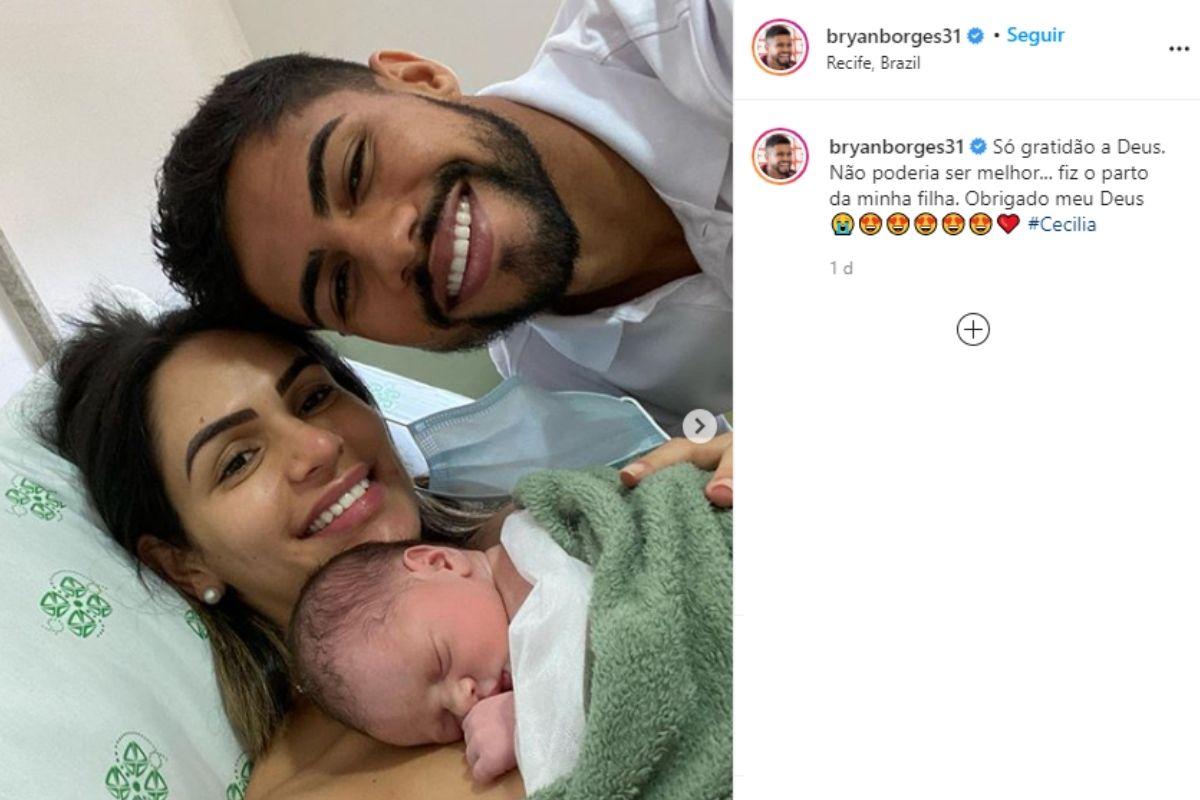Open the Recife, Brazil location link
Viewport: 1200px width, 800px height.
(x=874, y=63)
